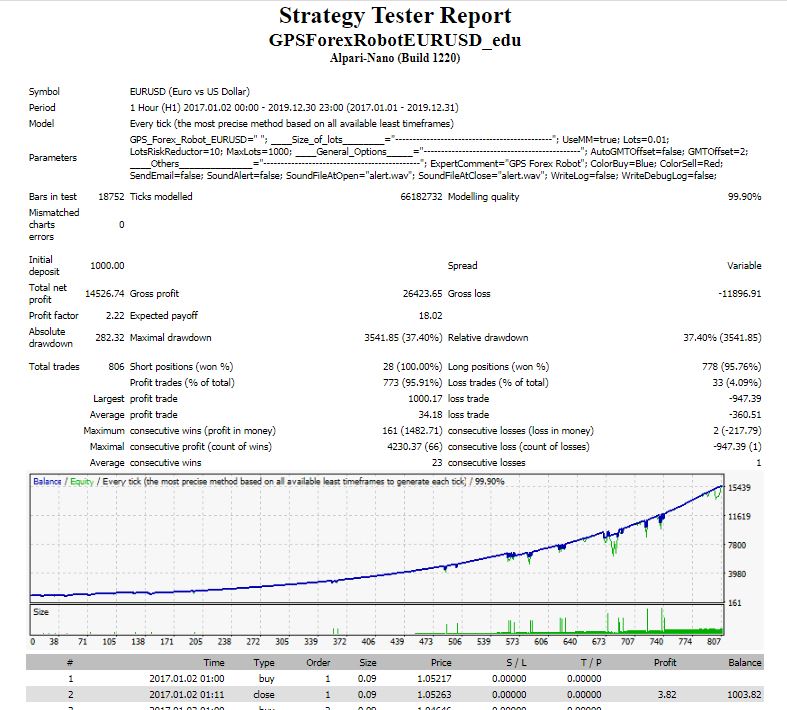Select the buy cell in trade row 1
787x710 pixels.
pos(266,679)
